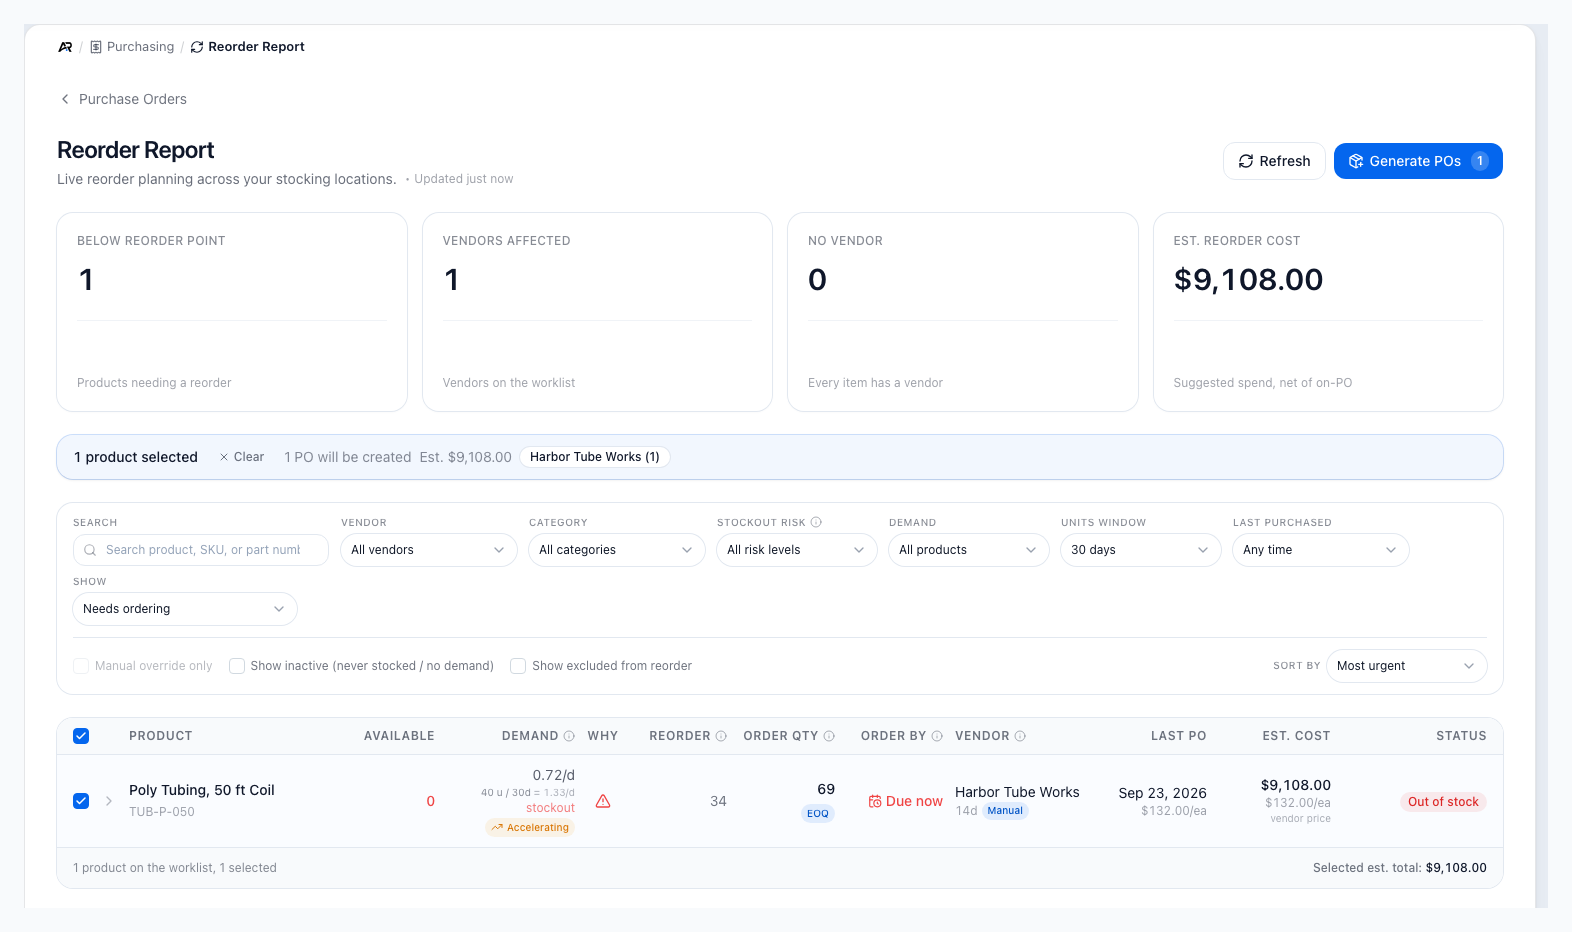This screenshot has height=932, width=1572.
Task: Click the Generate POs button
Action: coord(1418,161)
